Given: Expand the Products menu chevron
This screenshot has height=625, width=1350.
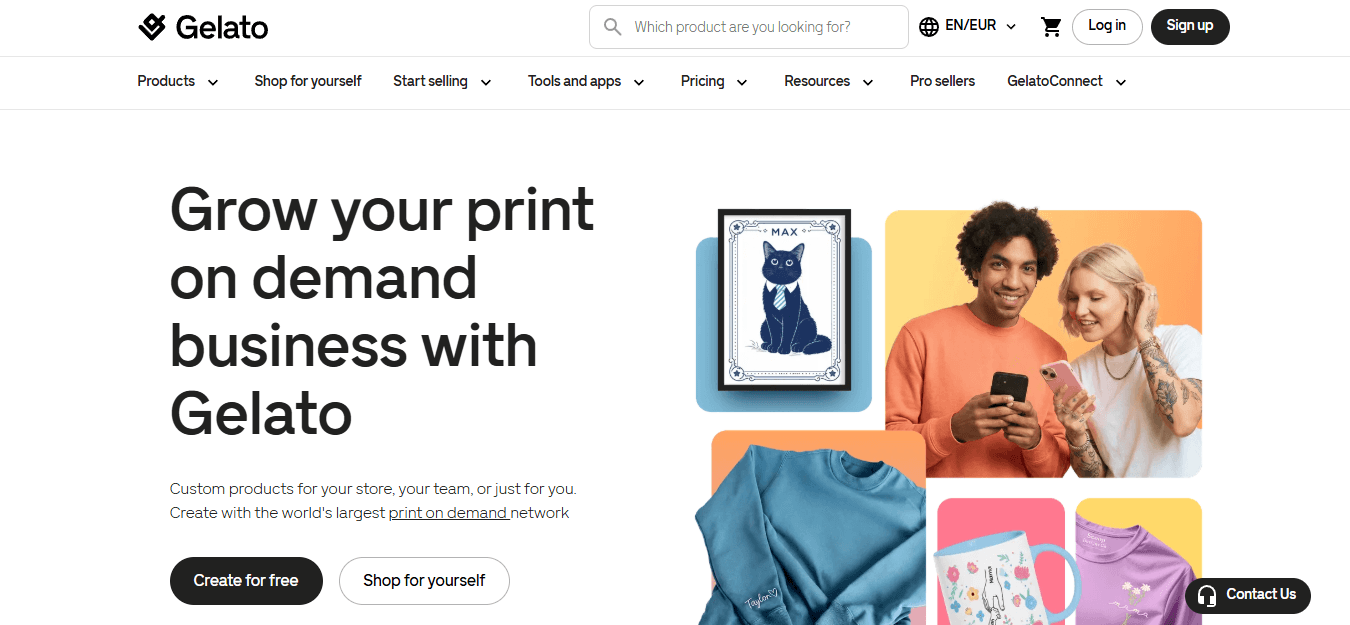Looking at the screenshot, I should click(x=213, y=82).
